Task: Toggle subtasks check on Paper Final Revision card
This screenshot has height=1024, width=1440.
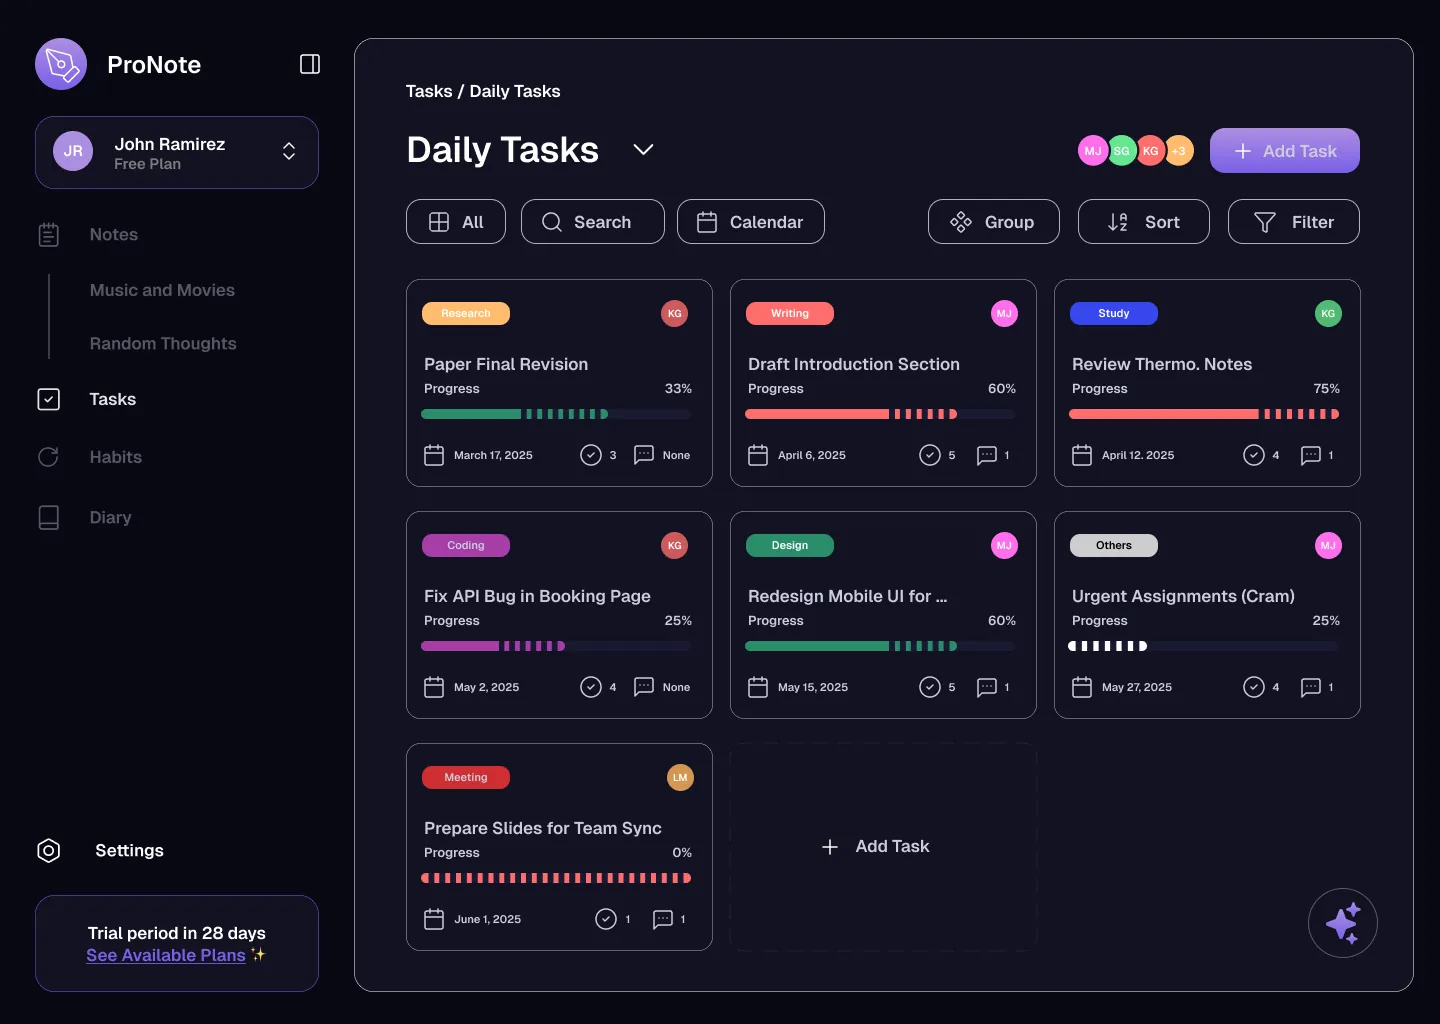Action: (x=591, y=455)
